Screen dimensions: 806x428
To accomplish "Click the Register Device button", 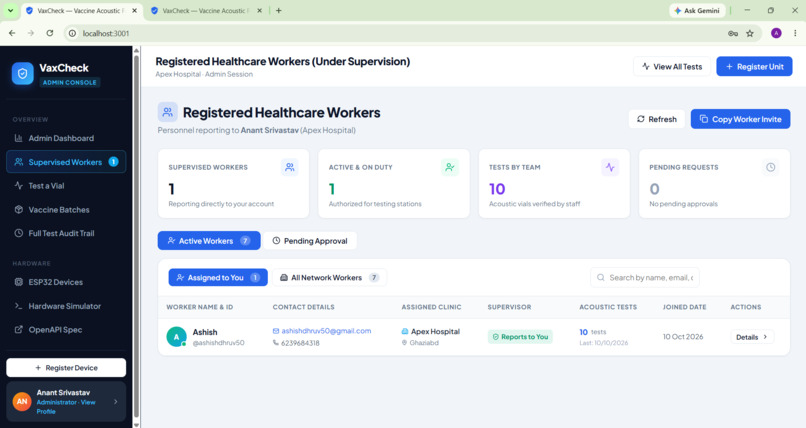I will [66, 368].
